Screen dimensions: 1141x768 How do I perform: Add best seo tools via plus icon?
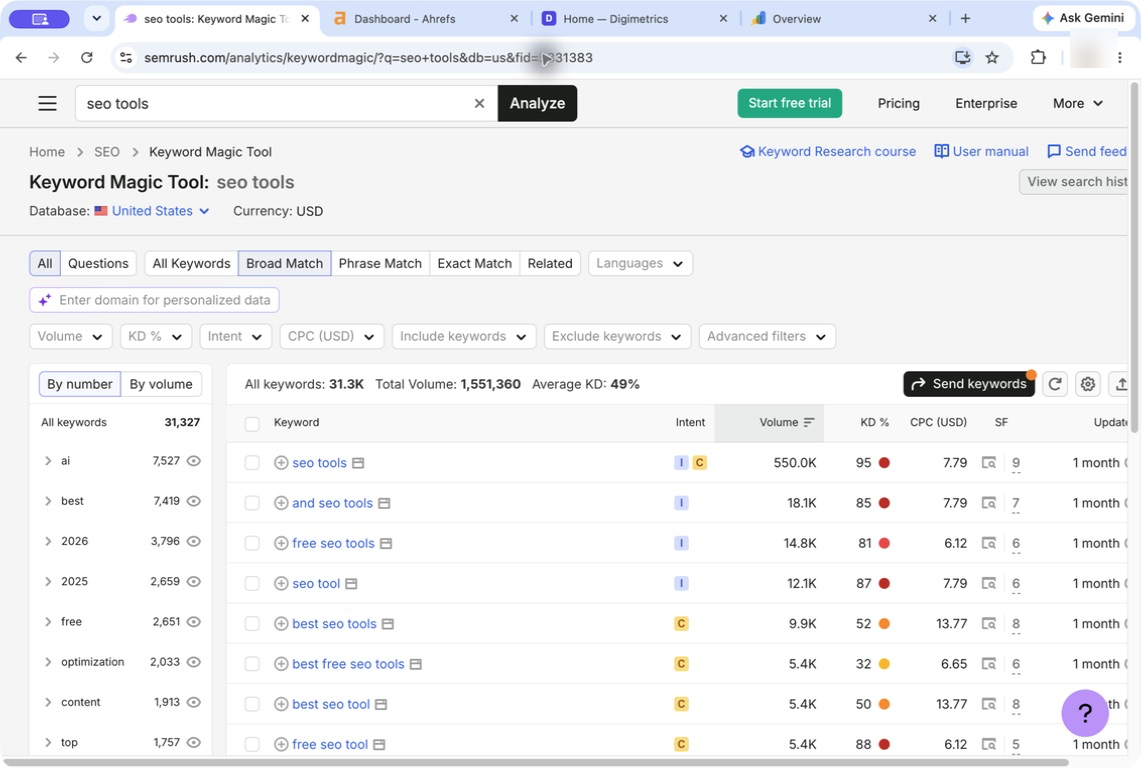(x=281, y=624)
